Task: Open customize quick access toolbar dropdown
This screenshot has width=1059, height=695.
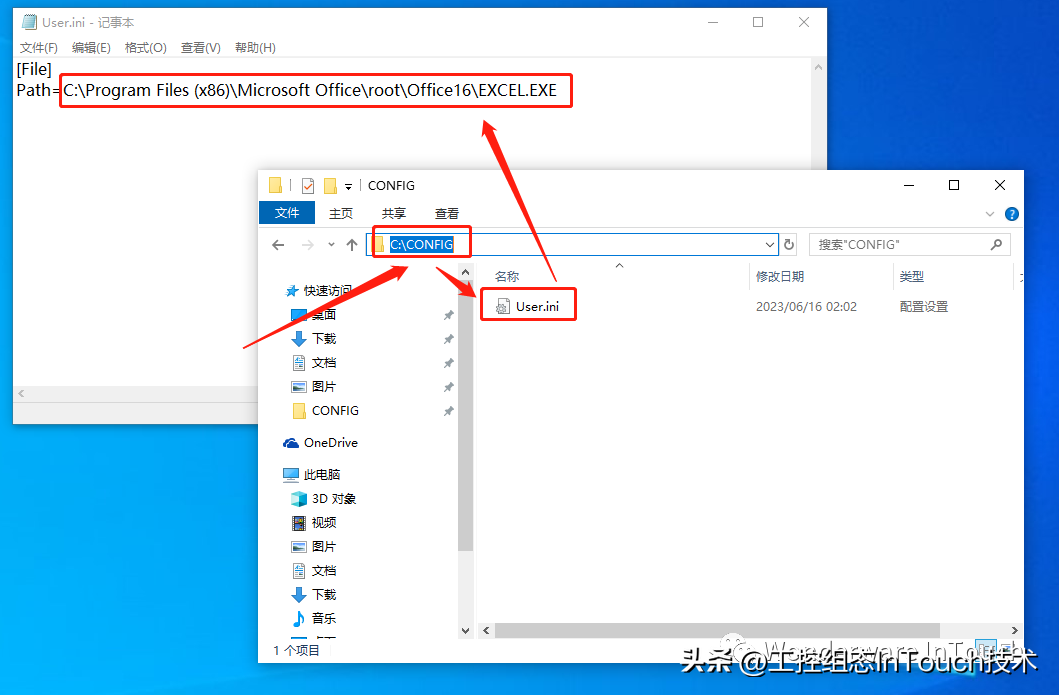Action: 349,186
